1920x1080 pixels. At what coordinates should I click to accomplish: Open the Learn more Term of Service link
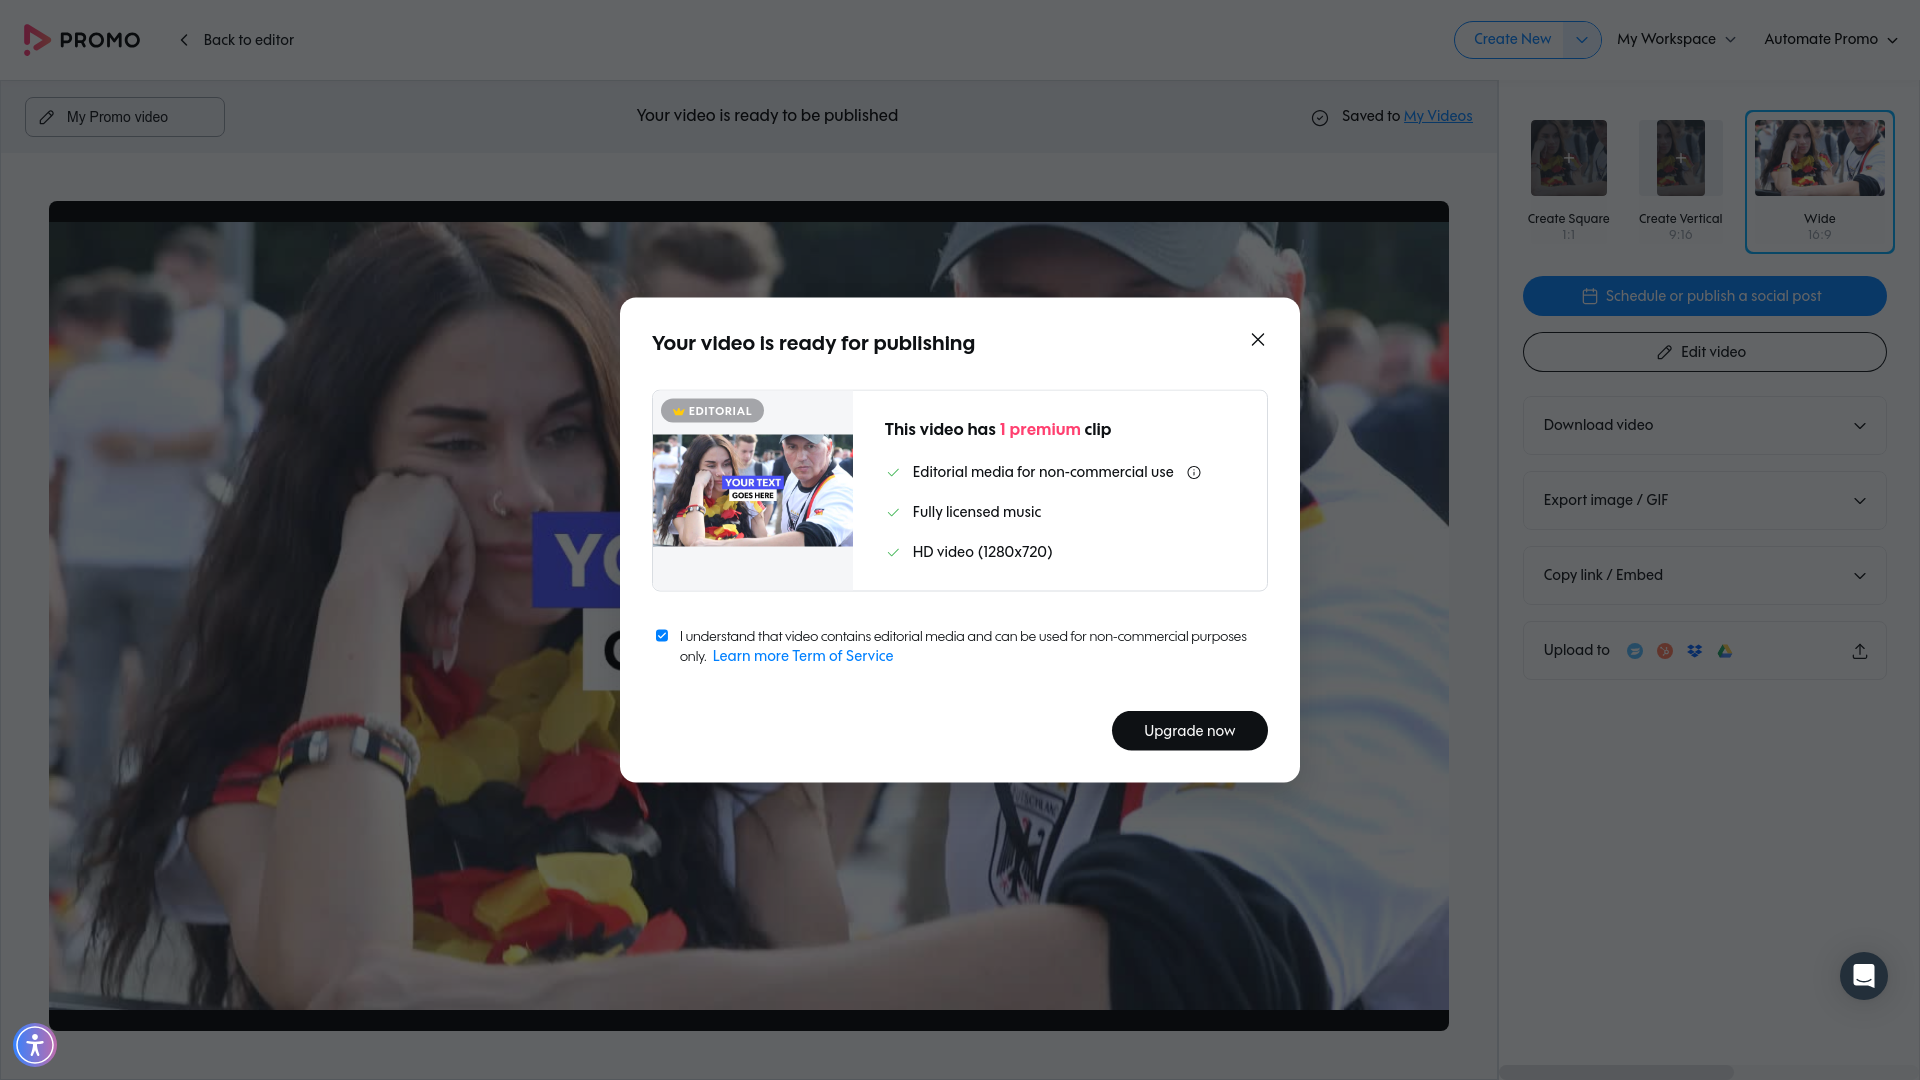tap(803, 656)
